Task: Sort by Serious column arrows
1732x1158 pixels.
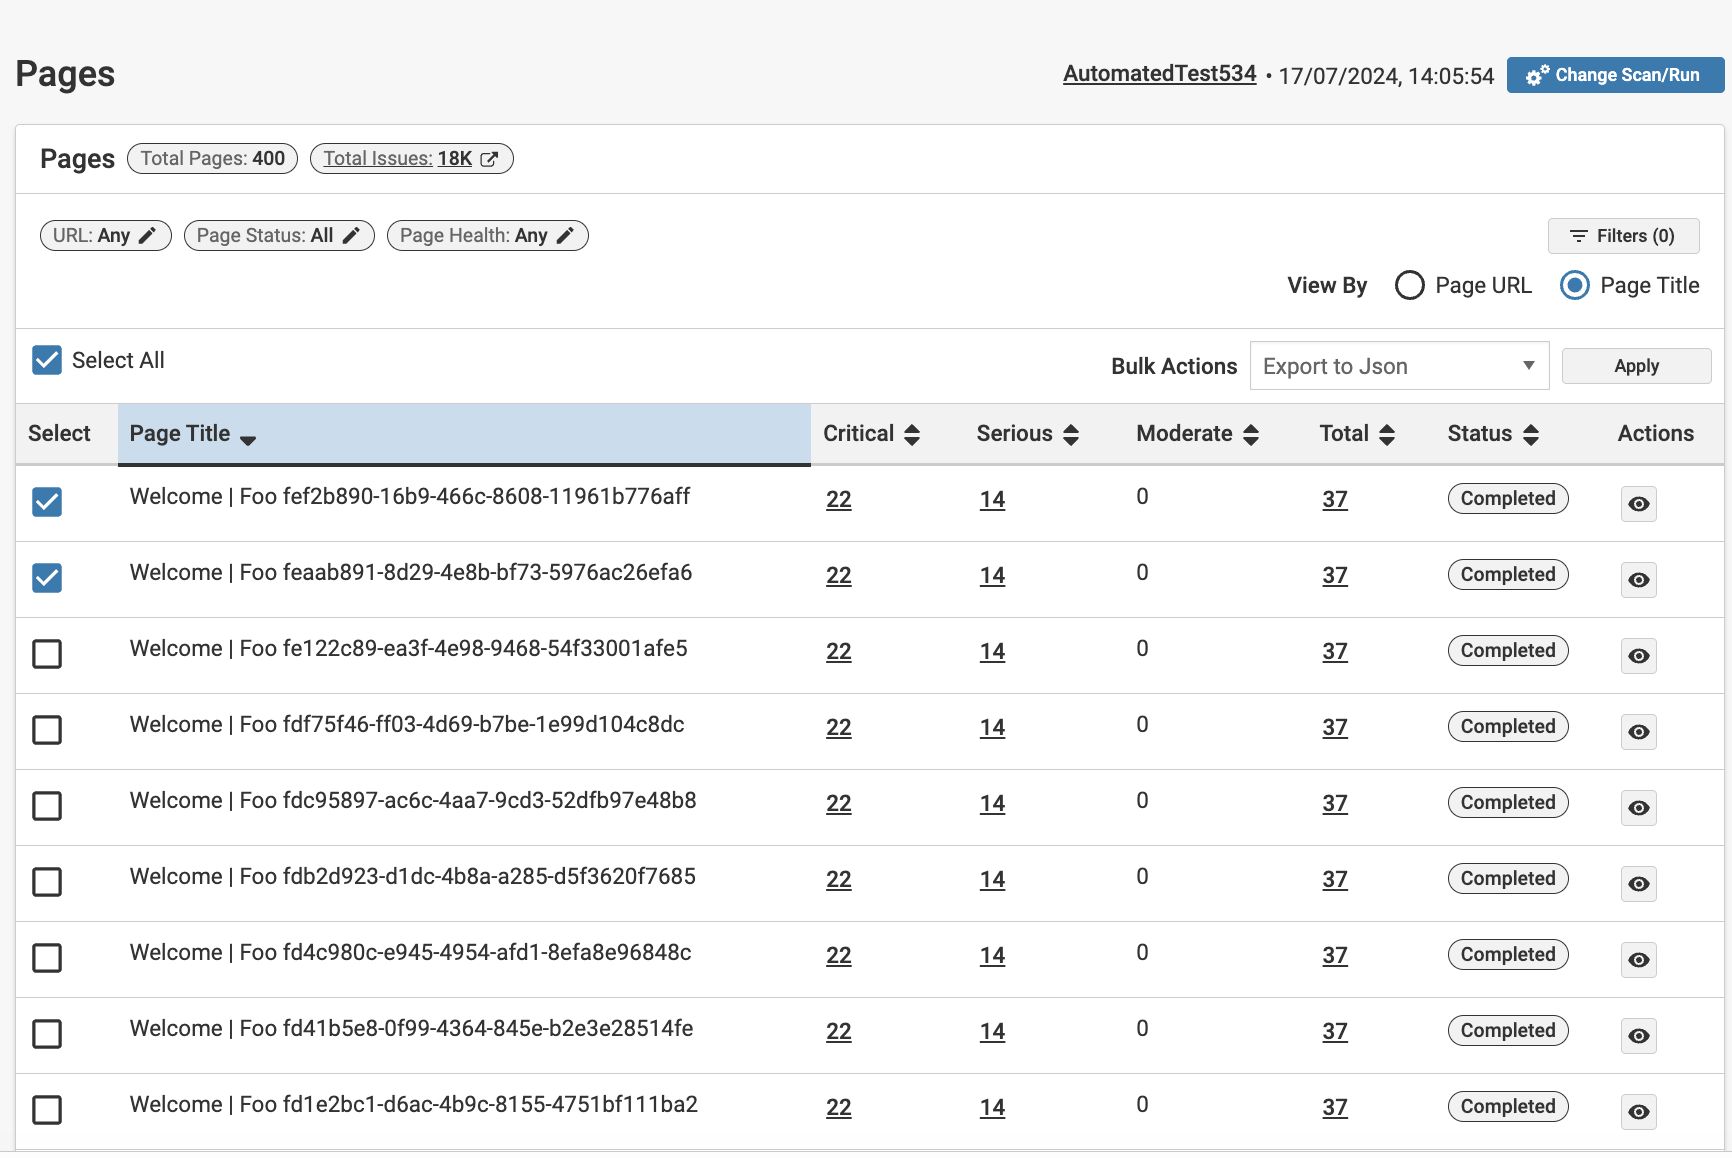Action: [x=1070, y=435]
